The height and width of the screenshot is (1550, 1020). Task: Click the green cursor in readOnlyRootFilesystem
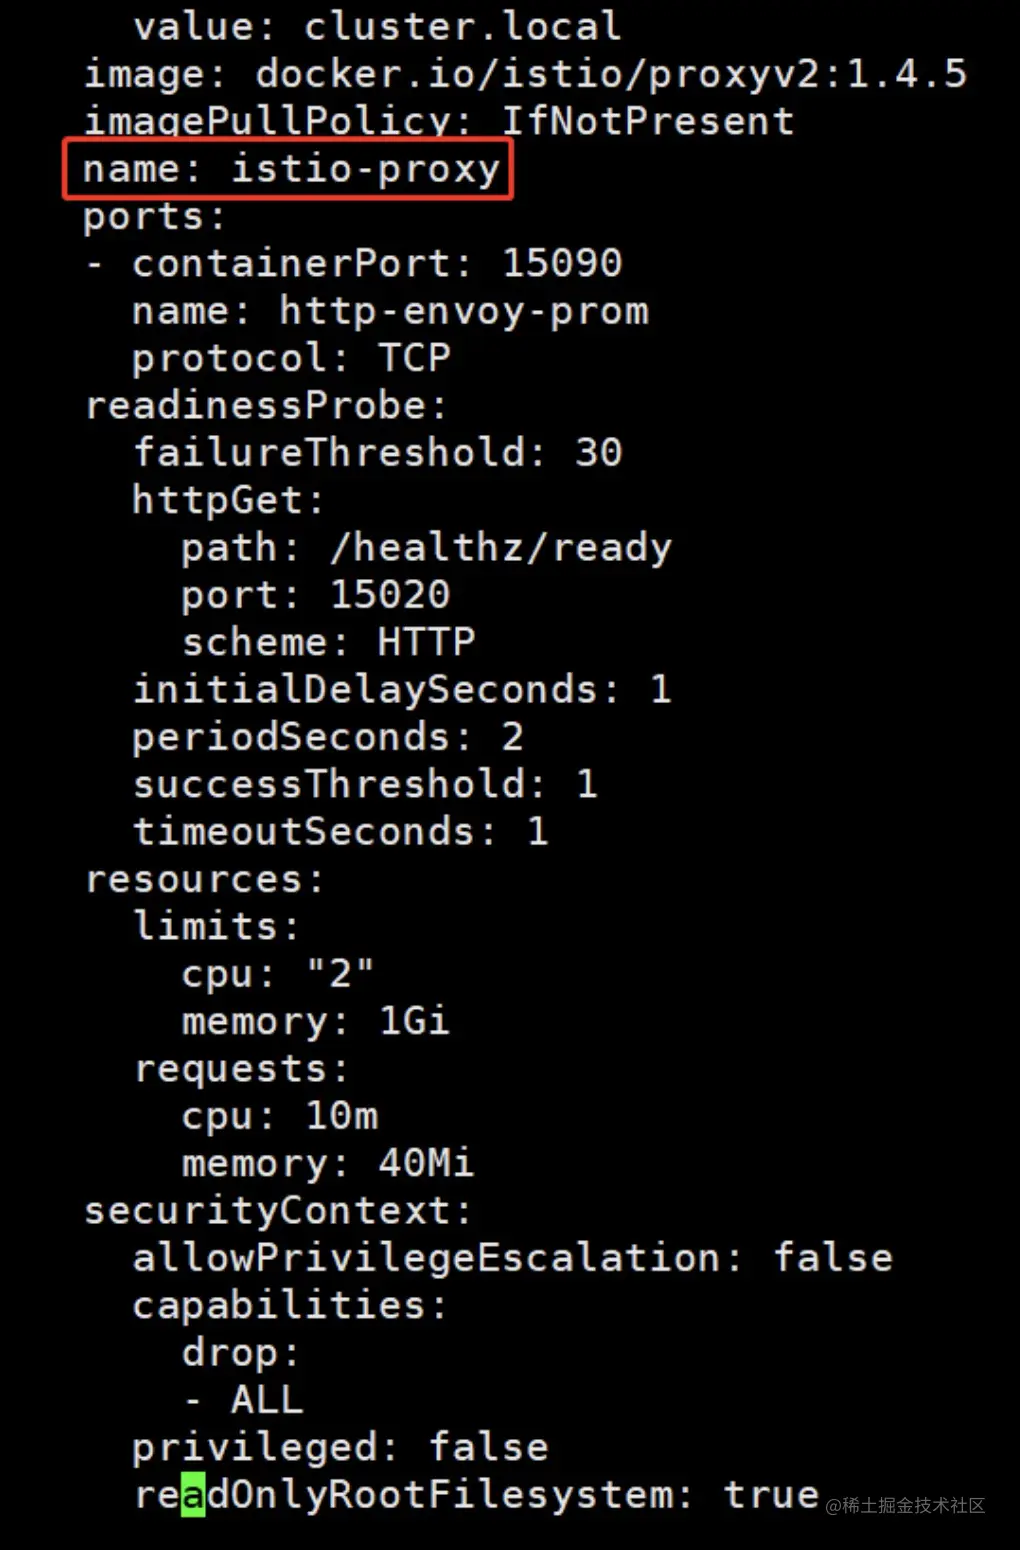coord(193,1495)
